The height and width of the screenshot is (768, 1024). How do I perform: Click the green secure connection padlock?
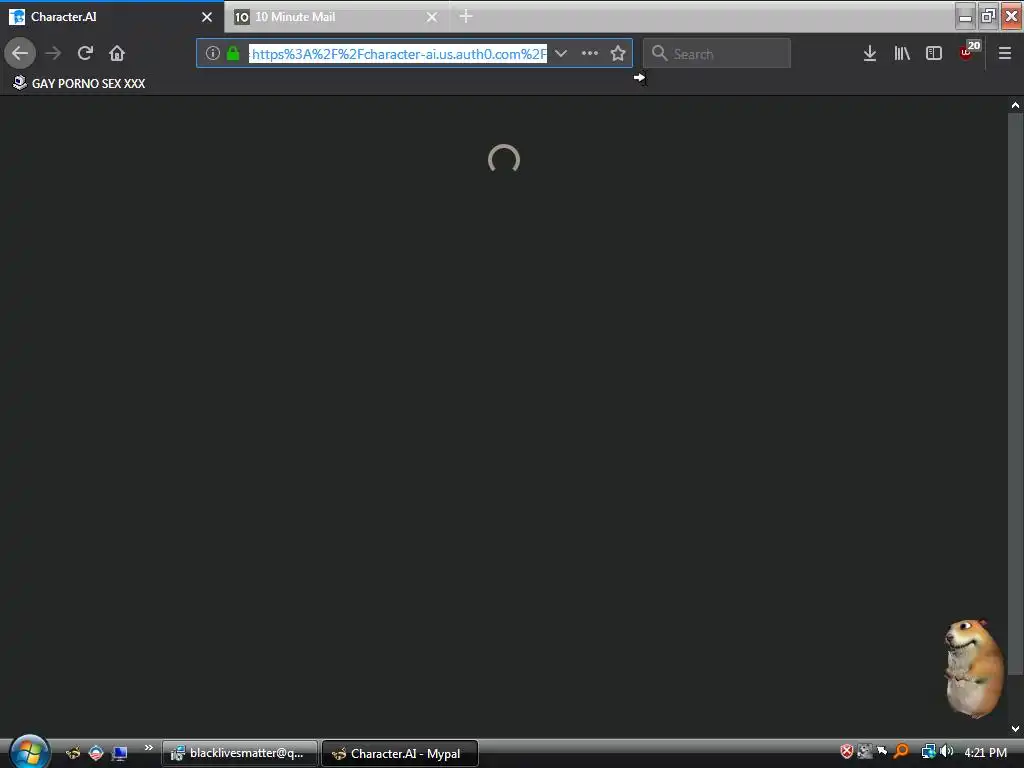(x=232, y=53)
